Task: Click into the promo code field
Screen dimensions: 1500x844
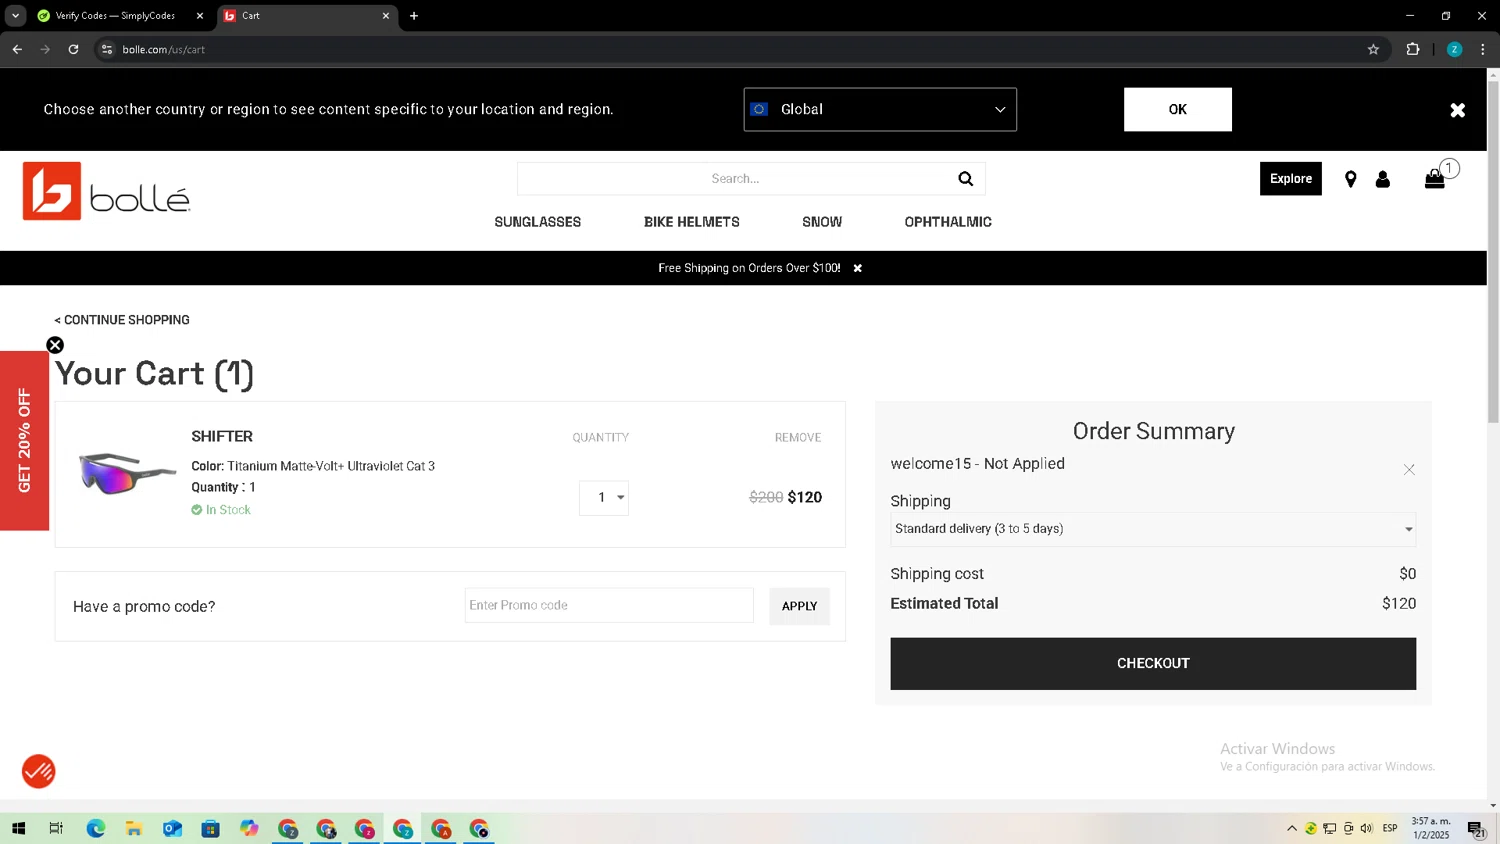Action: 609,605
